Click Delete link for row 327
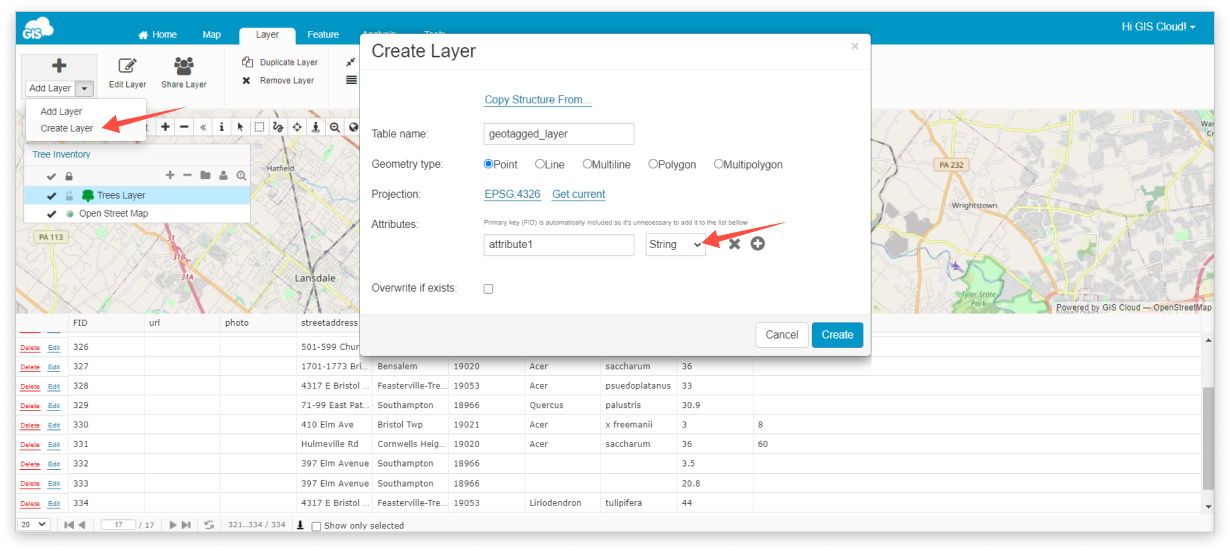The height and width of the screenshot is (552, 1230). pyautogui.click(x=30, y=367)
